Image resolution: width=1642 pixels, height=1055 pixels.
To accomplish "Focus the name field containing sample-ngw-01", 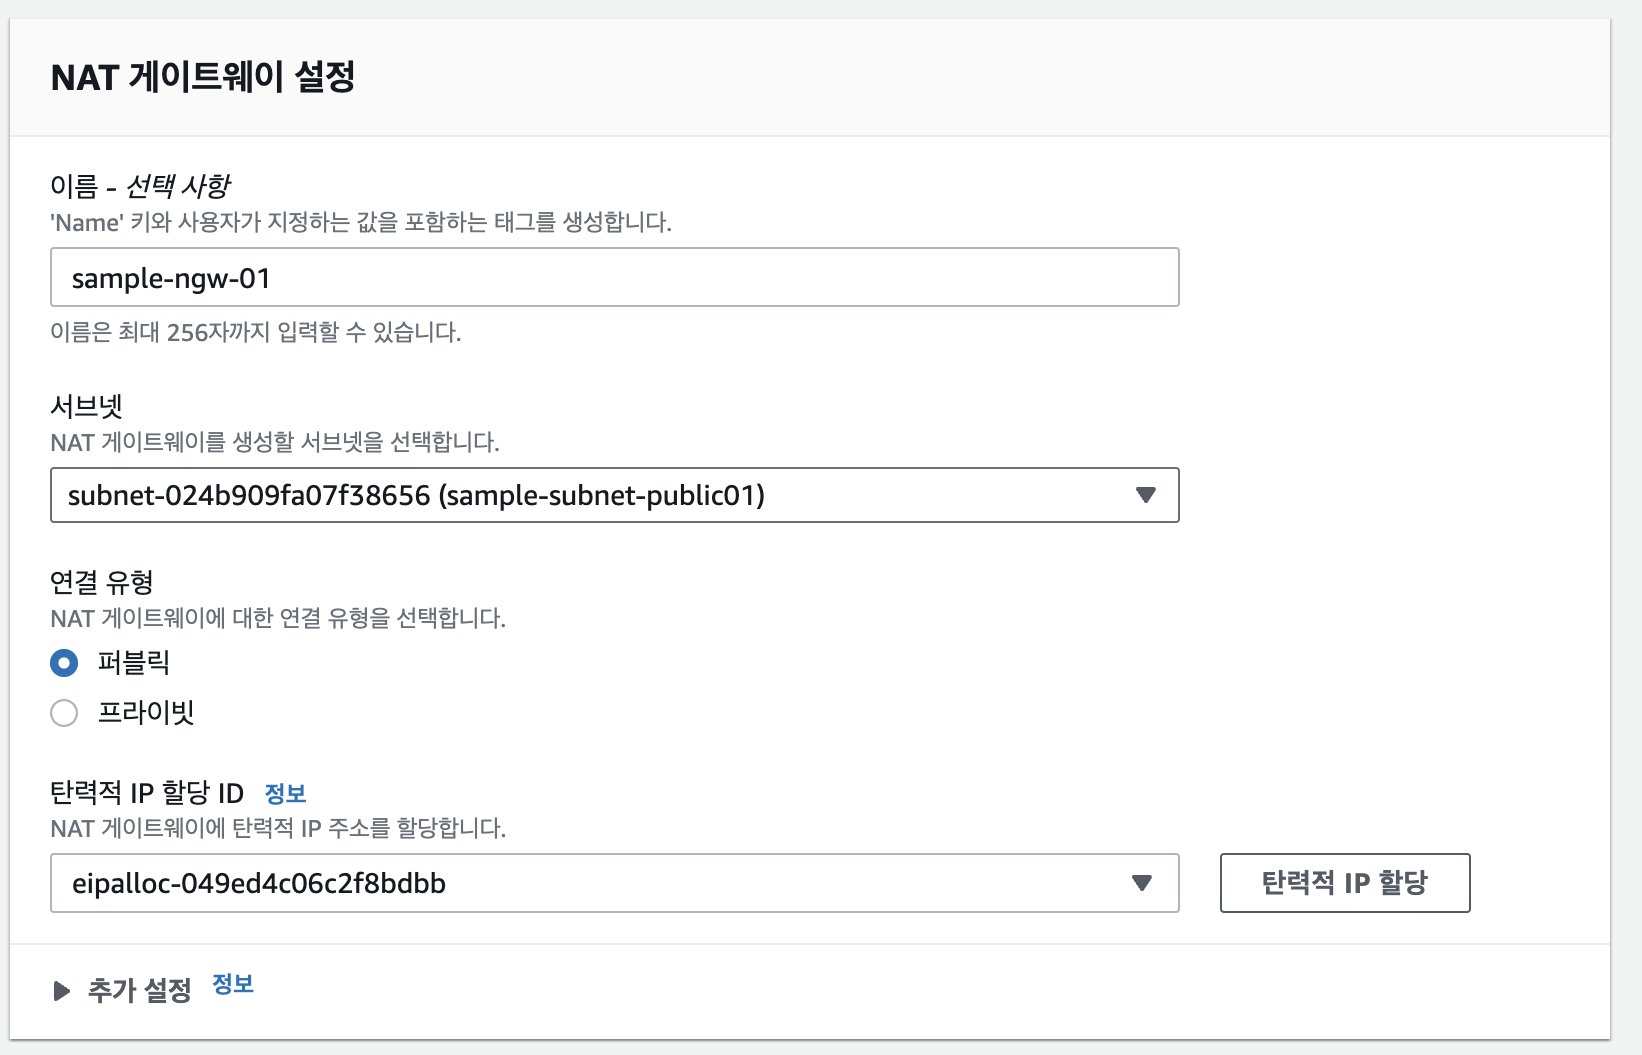I will click(x=614, y=277).
